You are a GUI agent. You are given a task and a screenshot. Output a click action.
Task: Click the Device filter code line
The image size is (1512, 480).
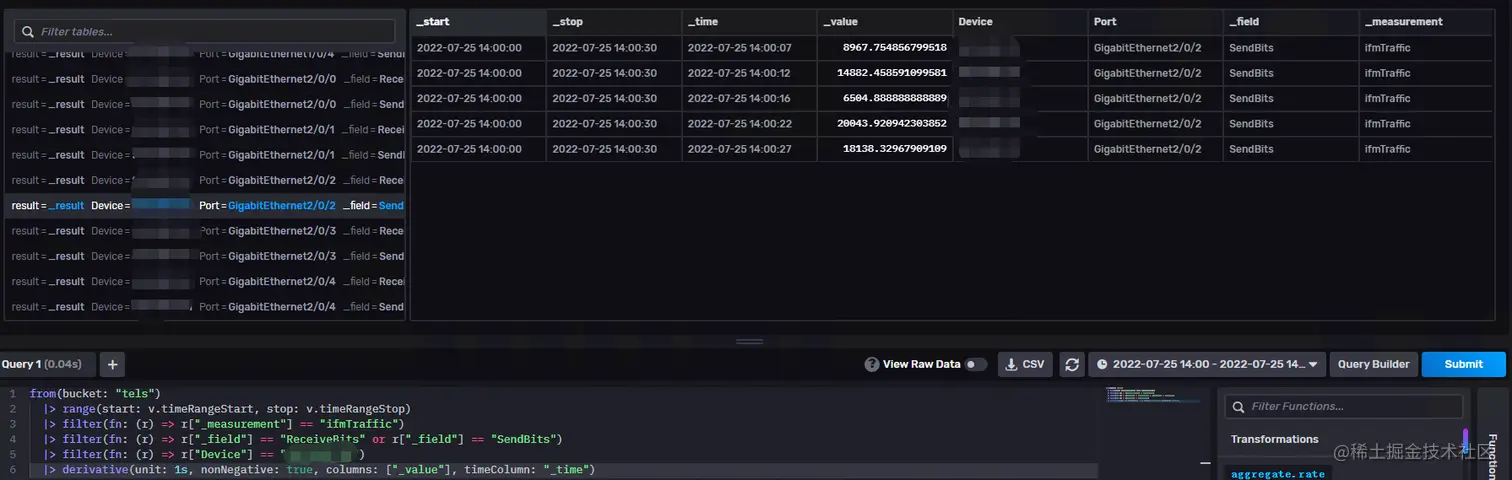coord(204,455)
